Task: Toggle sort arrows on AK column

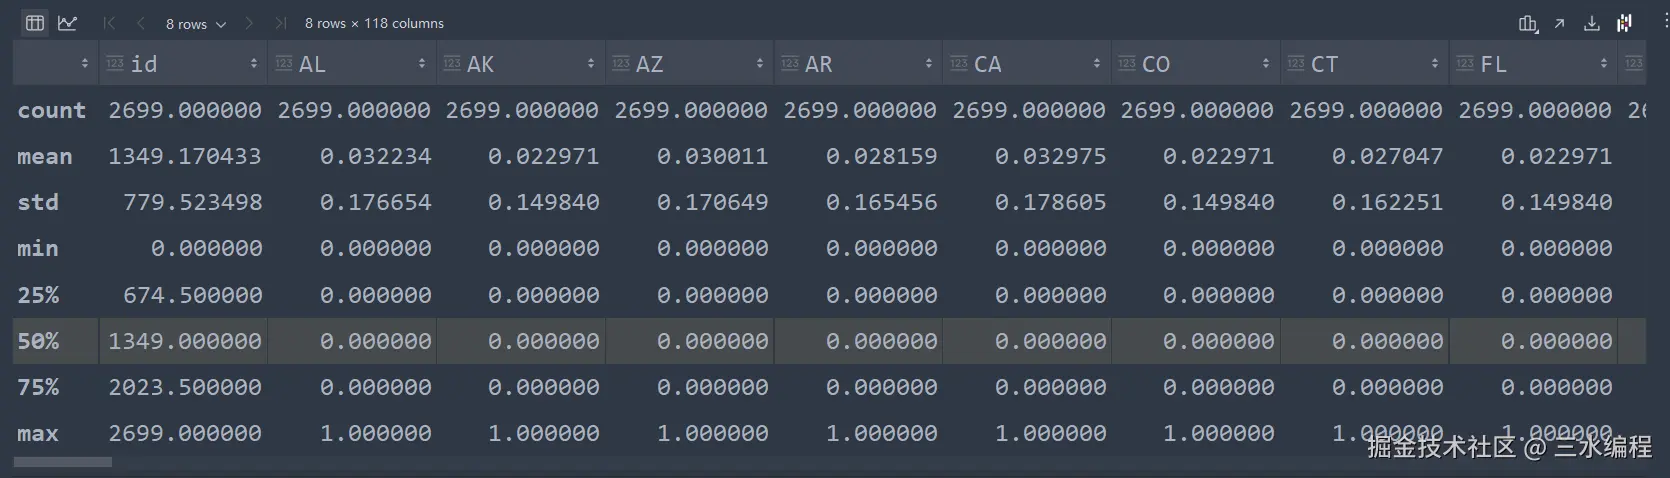Action: tap(591, 64)
